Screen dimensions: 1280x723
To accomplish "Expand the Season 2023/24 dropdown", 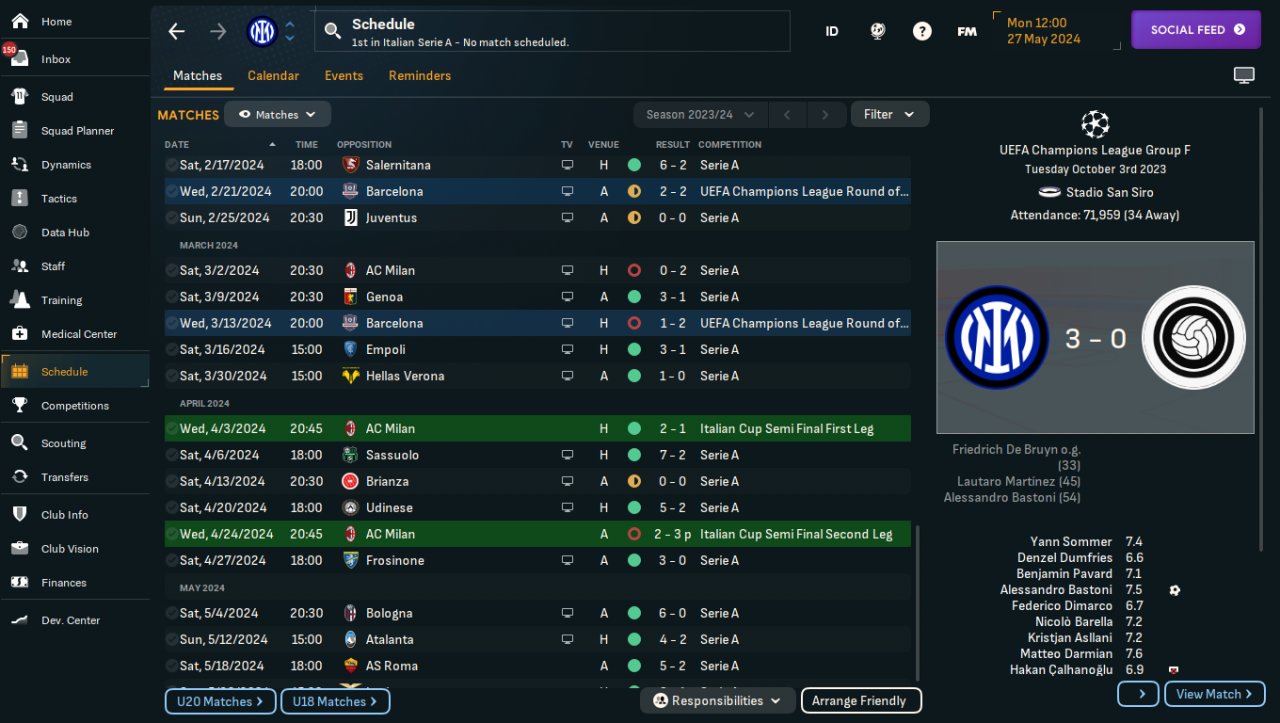I will tap(700, 115).
